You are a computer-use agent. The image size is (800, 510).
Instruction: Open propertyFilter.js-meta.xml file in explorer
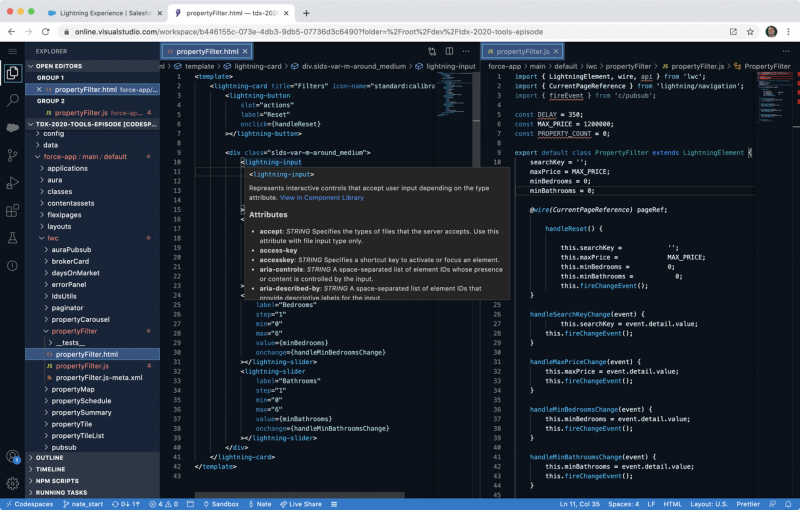tap(99, 378)
